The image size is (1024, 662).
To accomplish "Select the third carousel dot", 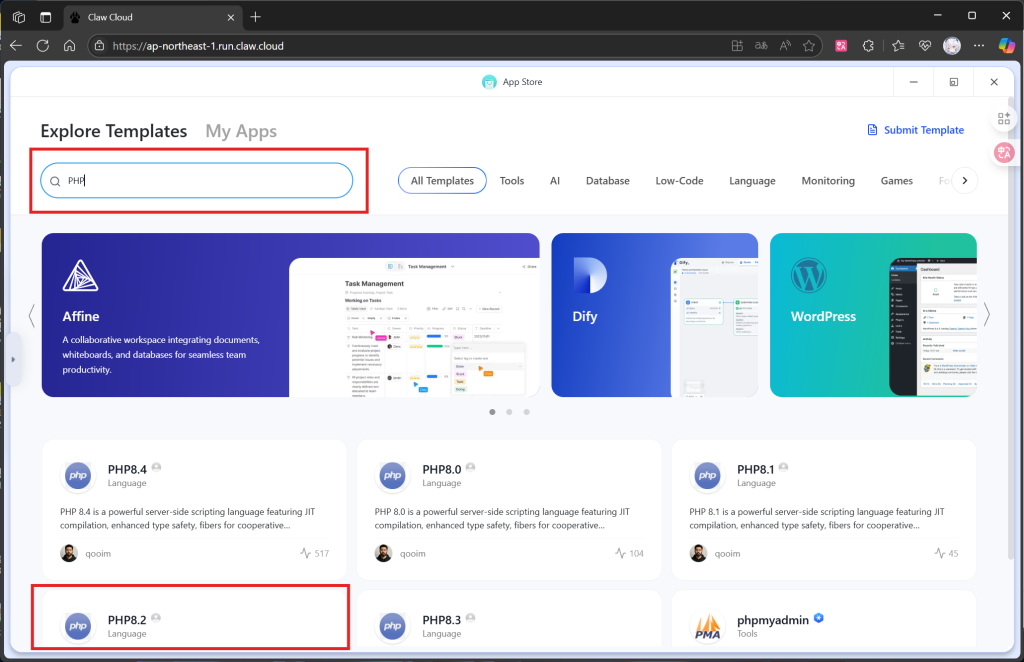I will [x=526, y=412].
